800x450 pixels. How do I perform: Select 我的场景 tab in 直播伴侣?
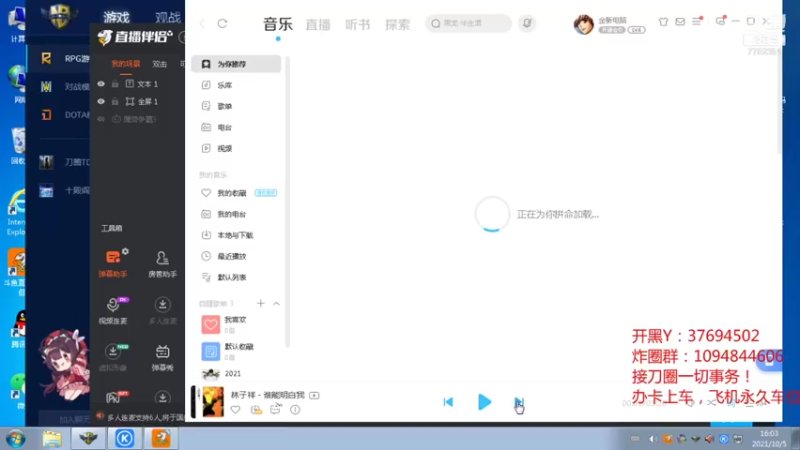(126, 64)
